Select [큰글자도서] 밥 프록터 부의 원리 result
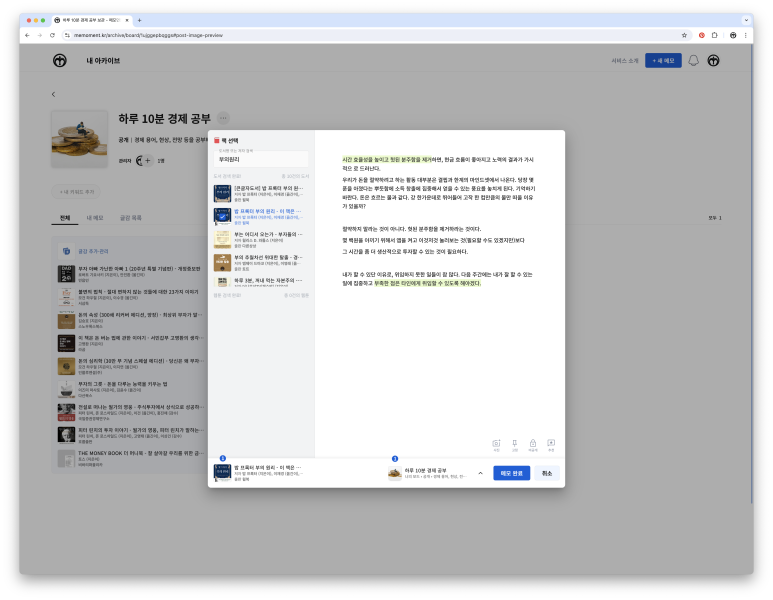This screenshot has height=600, width=773. coord(259,193)
